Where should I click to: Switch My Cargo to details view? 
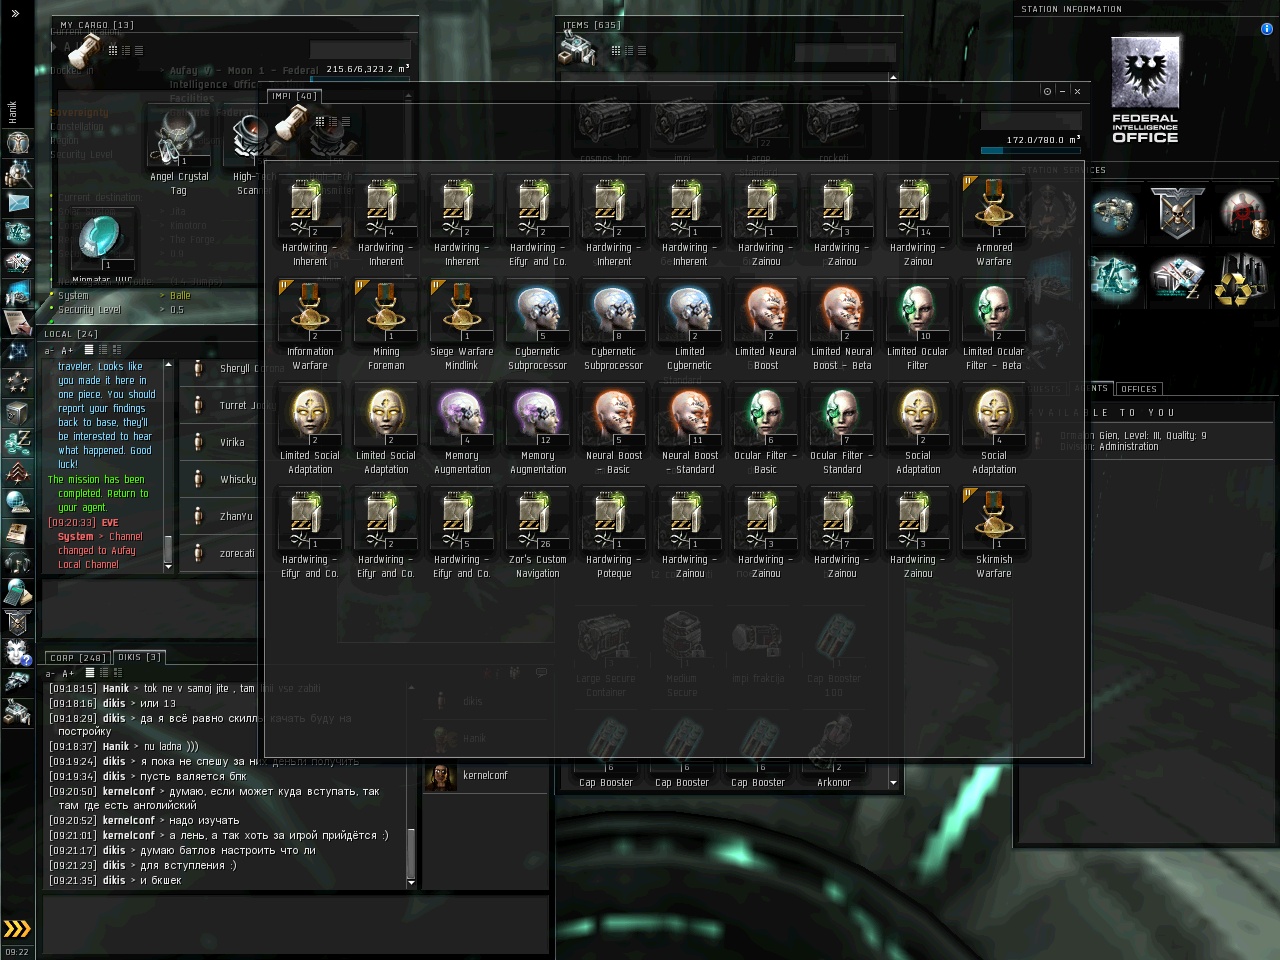tap(126, 50)
